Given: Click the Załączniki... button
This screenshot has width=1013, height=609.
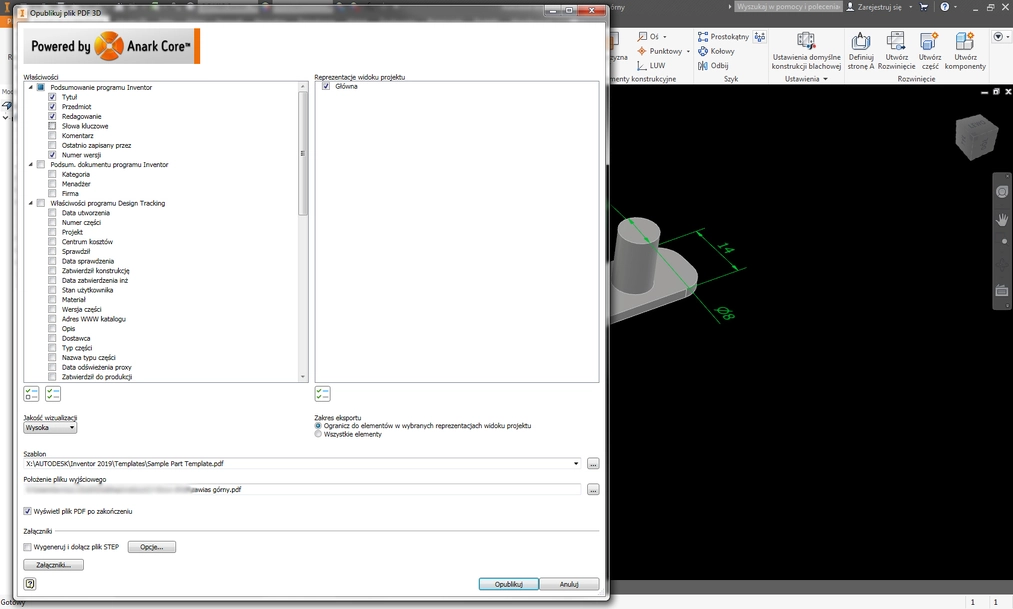Looking at the screenshot, I should 53,565.
